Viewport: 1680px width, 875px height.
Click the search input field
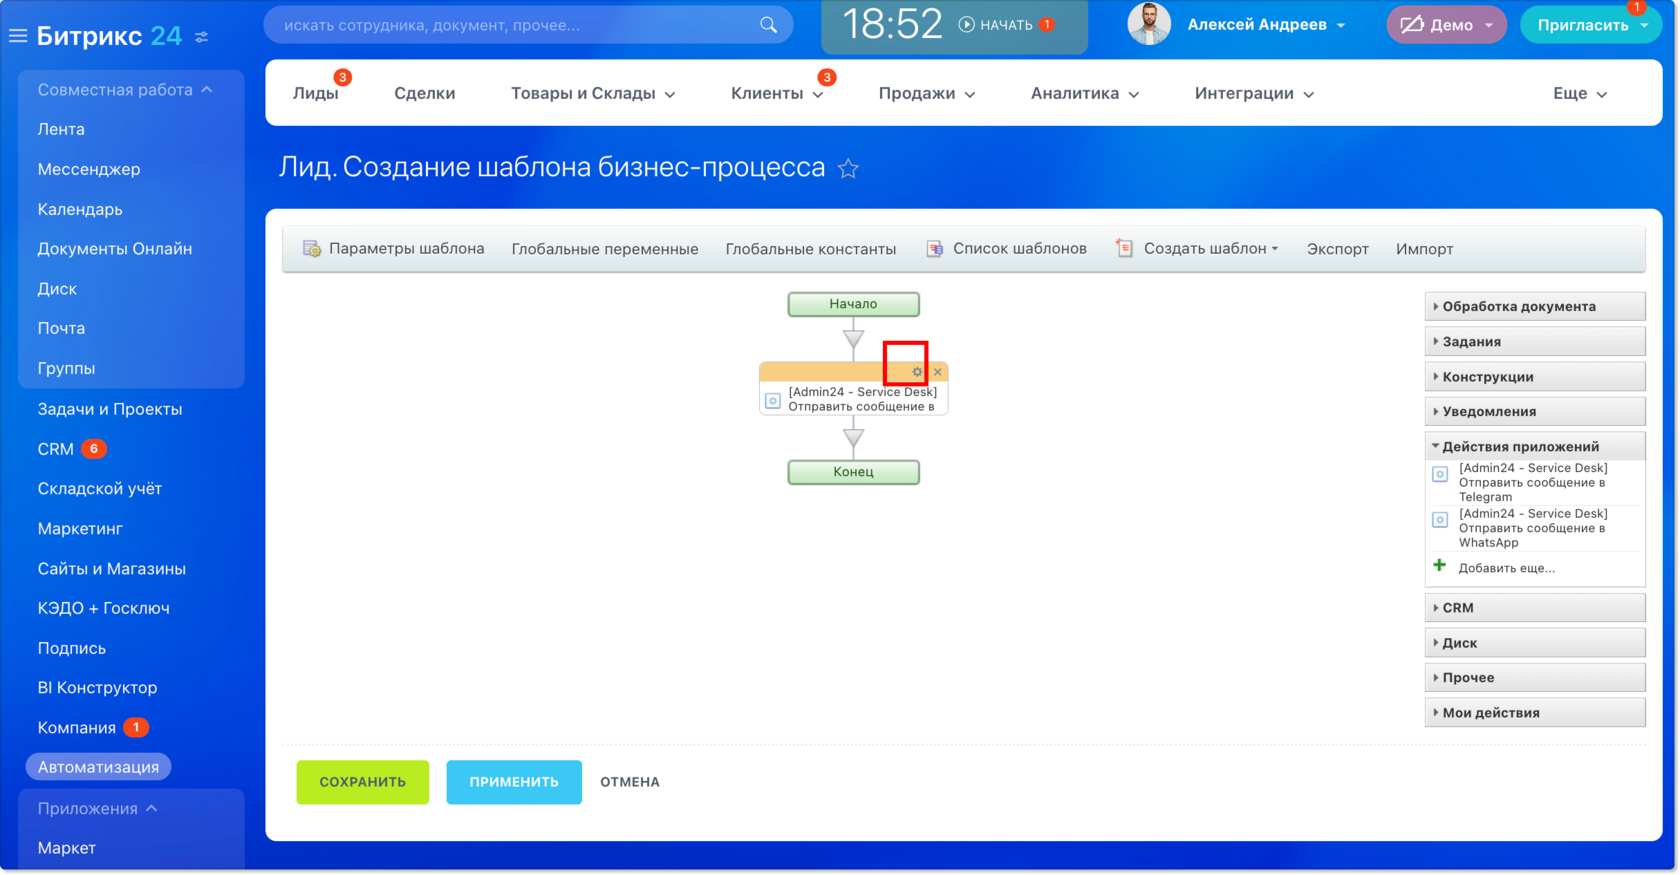[x=528, y=25]
